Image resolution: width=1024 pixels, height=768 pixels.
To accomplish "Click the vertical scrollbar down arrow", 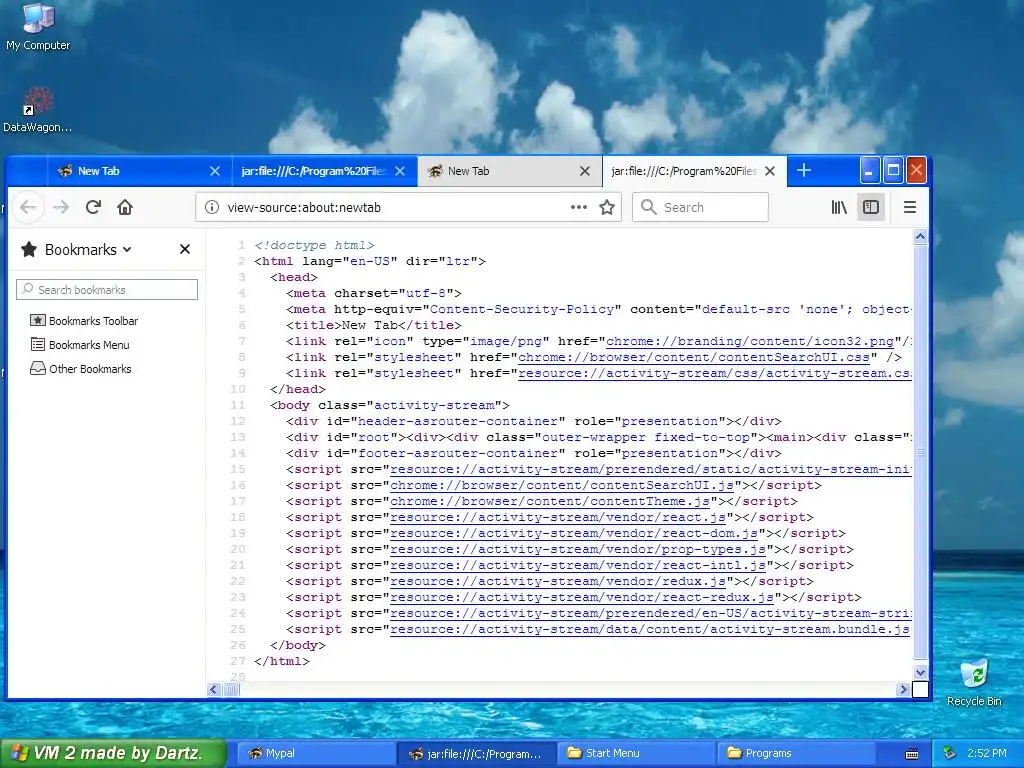I will click(920, 672).
